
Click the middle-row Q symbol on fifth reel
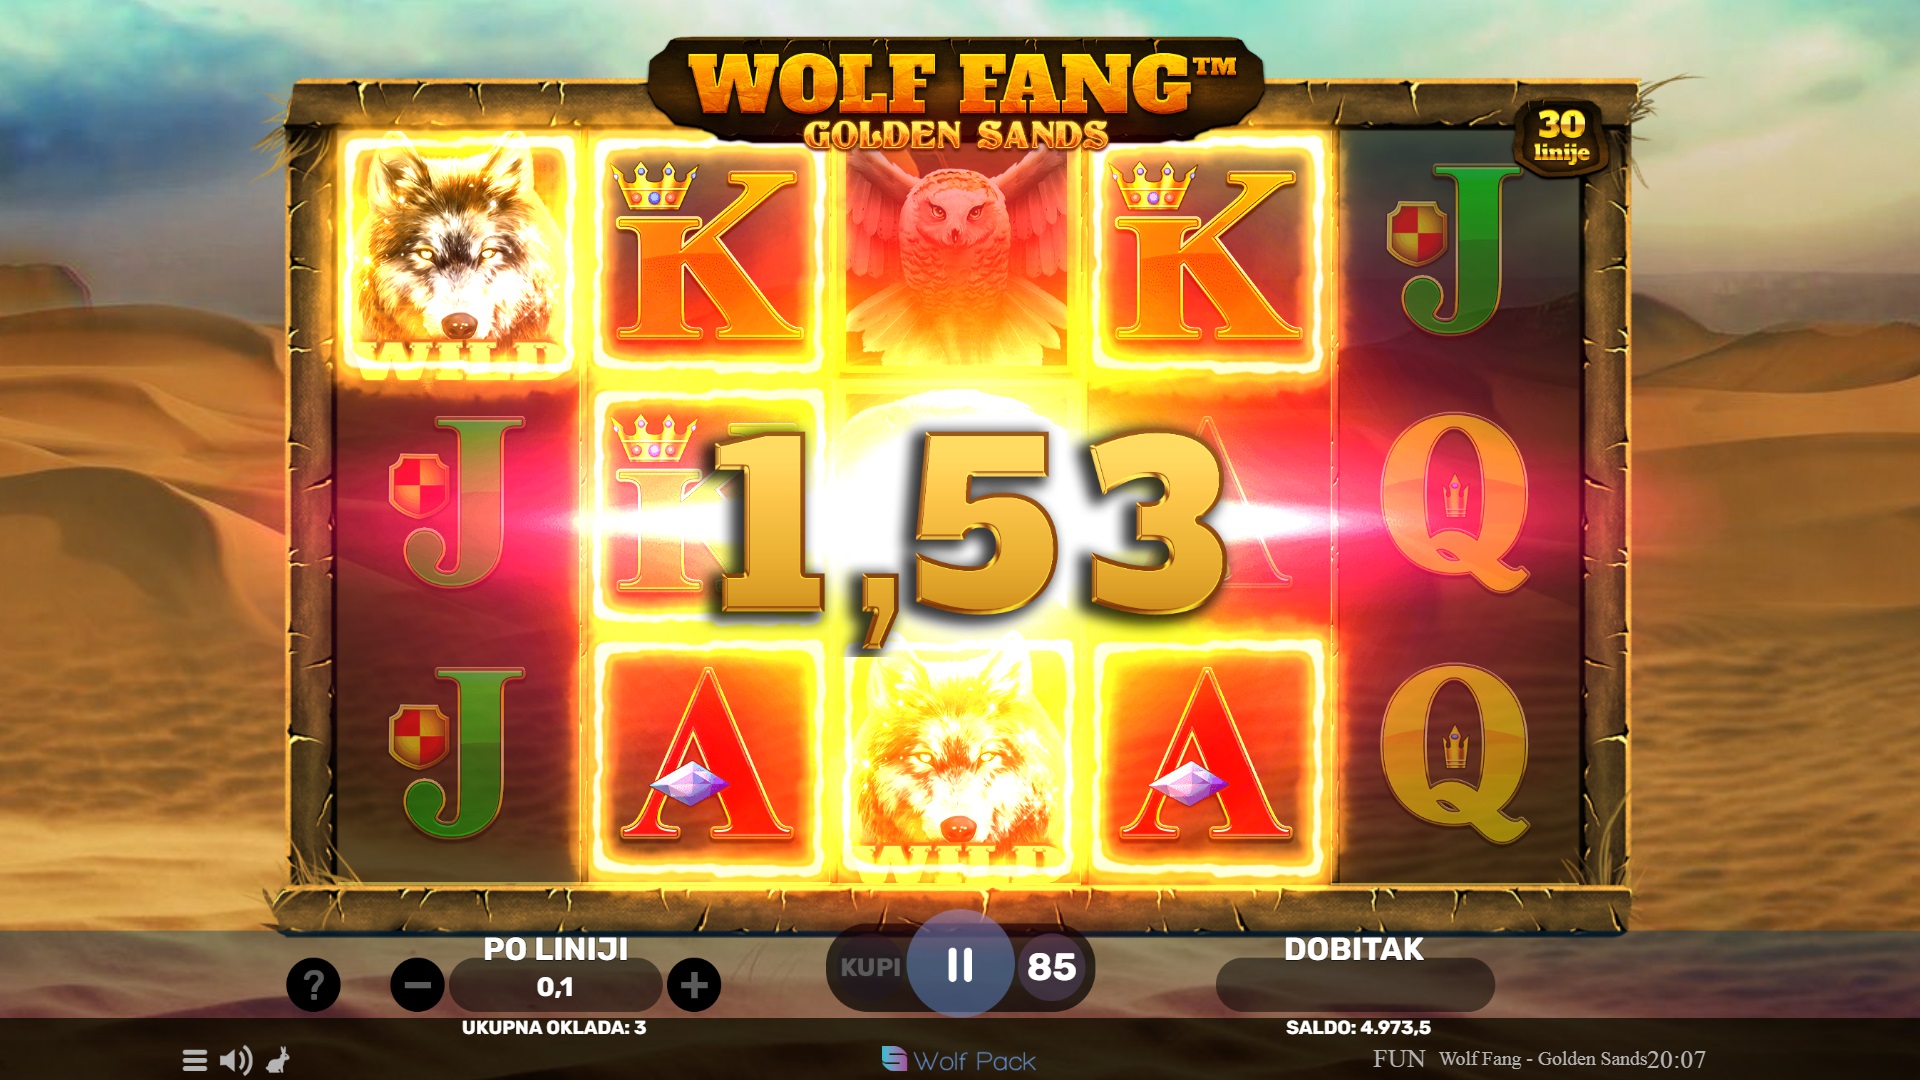pyautogui.click(x=1455, y=505)
